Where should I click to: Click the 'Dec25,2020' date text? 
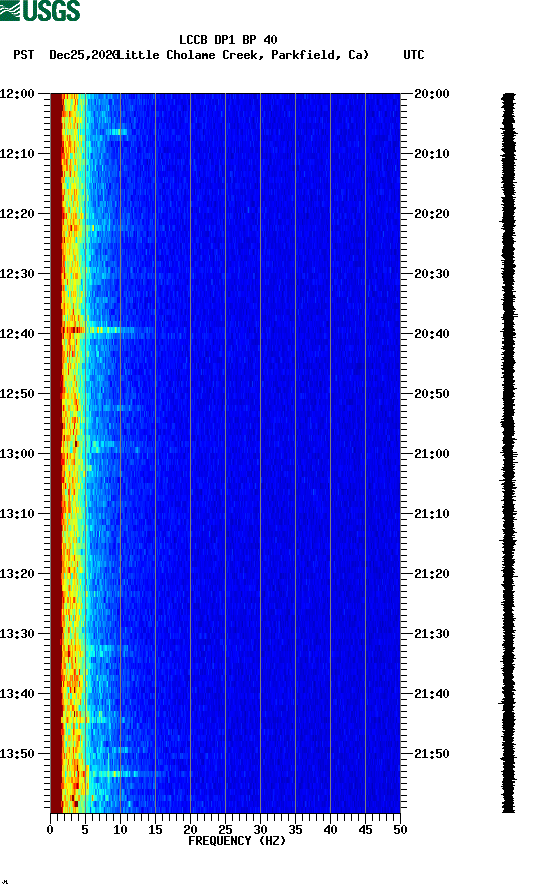[x=83, y=55]
